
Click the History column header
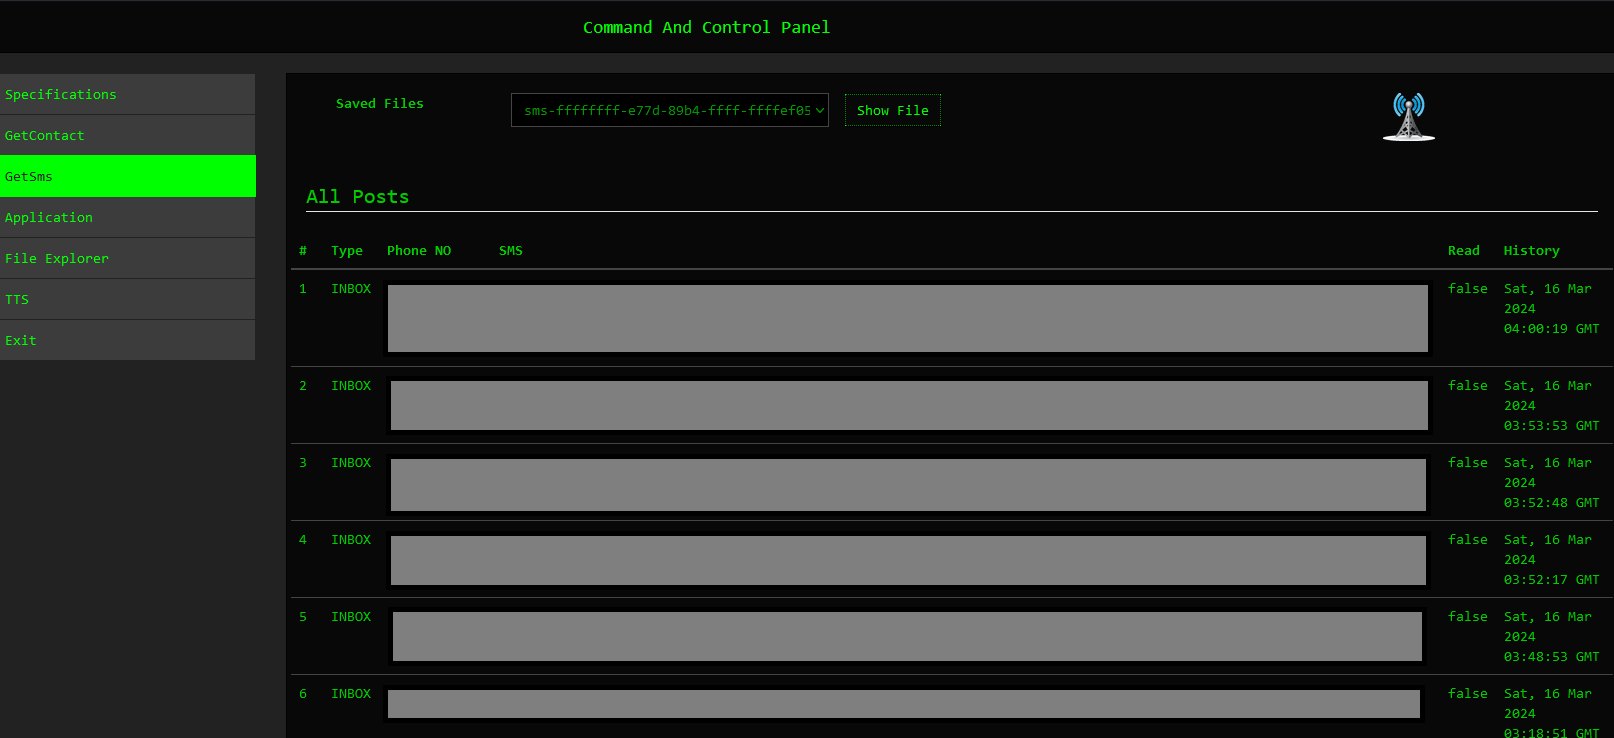[1531, 251]
